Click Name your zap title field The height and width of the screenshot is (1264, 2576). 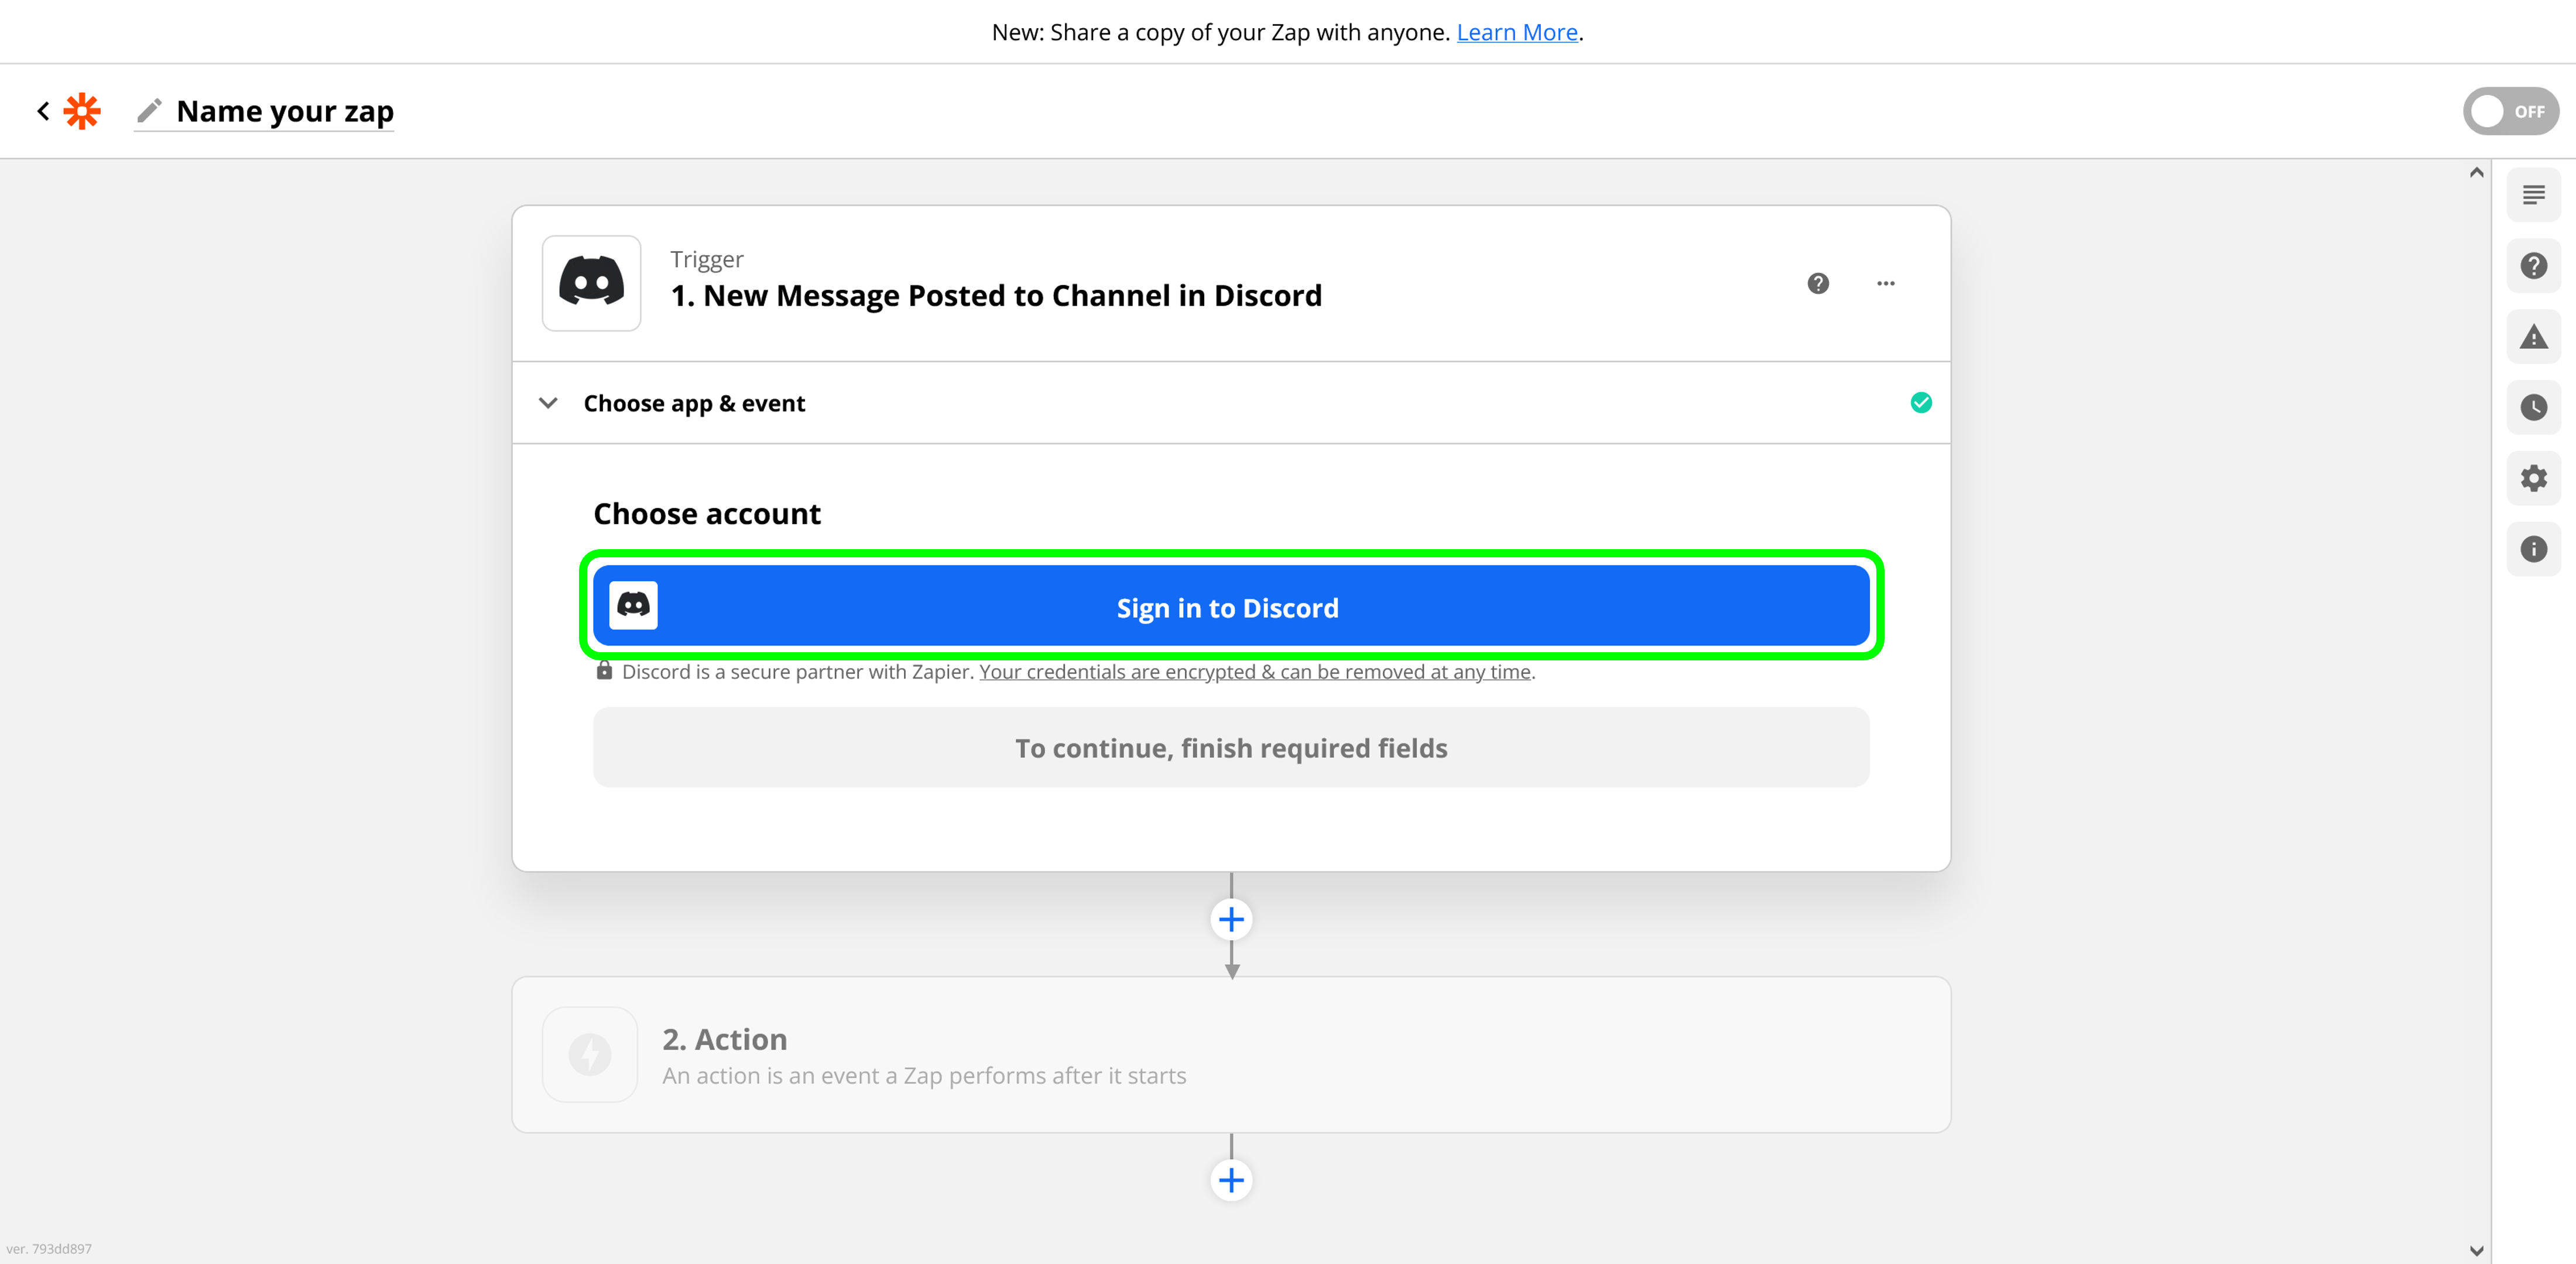285,111
